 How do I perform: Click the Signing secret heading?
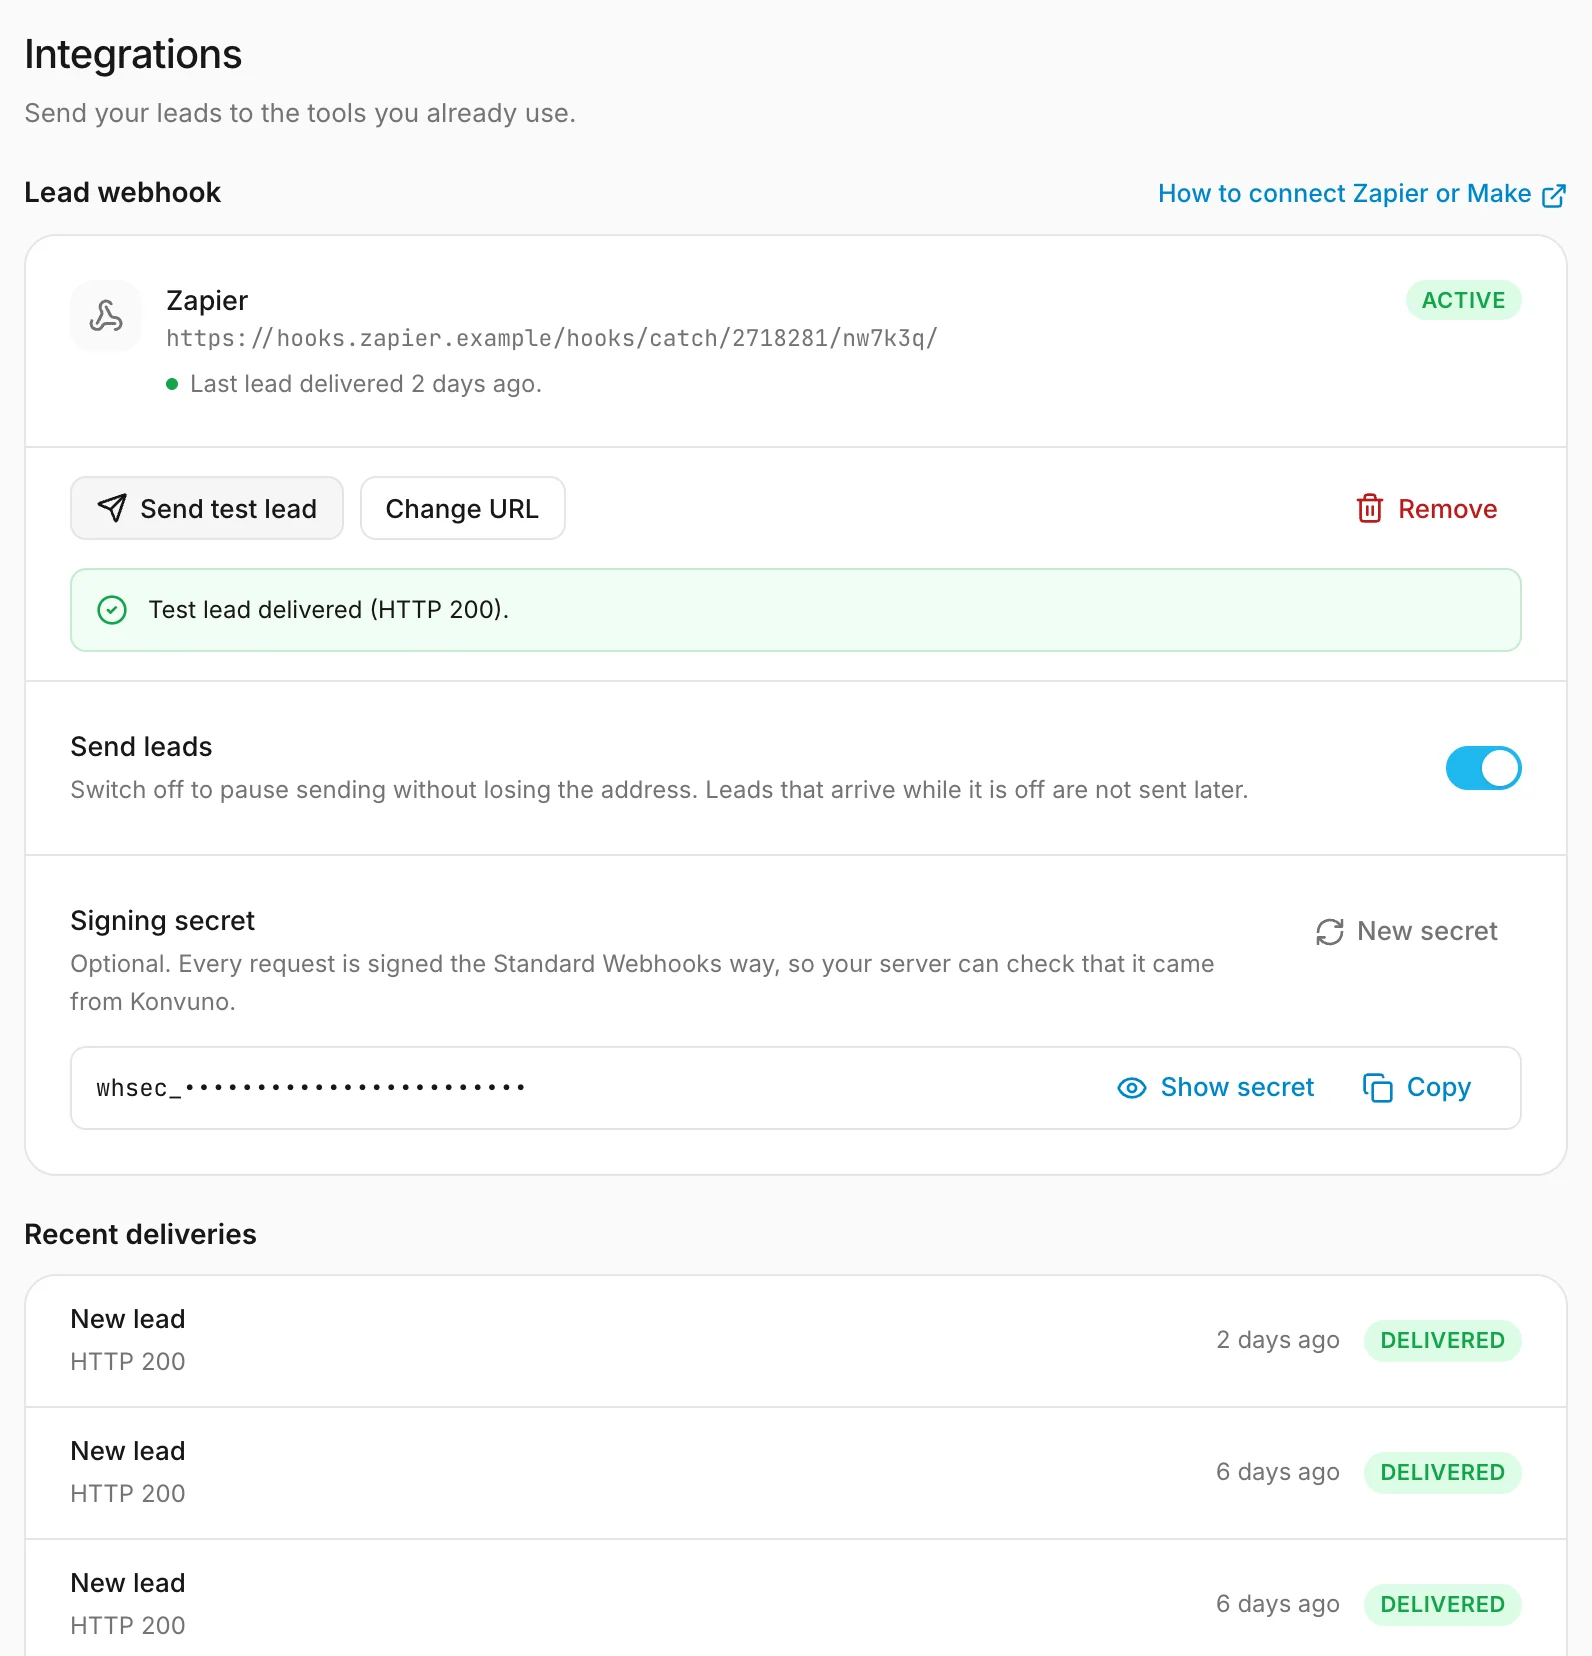[162, 921]
